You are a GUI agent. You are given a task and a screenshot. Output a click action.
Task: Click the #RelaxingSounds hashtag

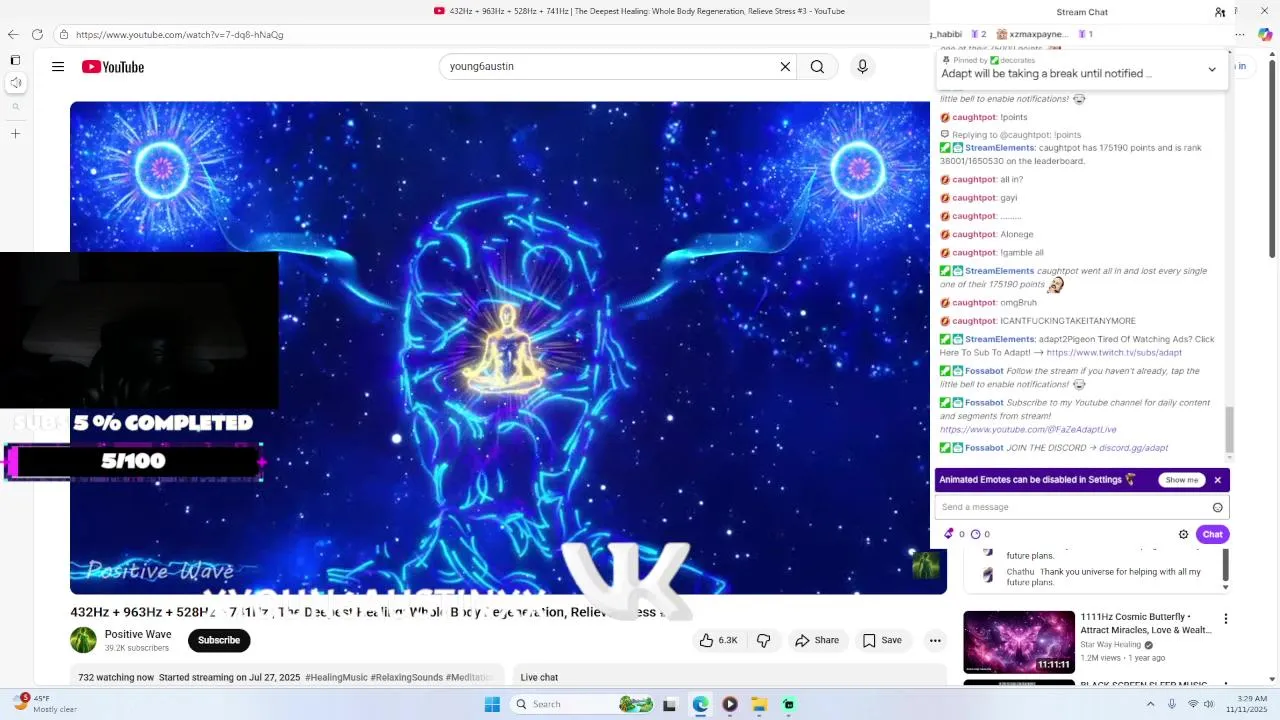pyautogui.click(x=407, y=677)
